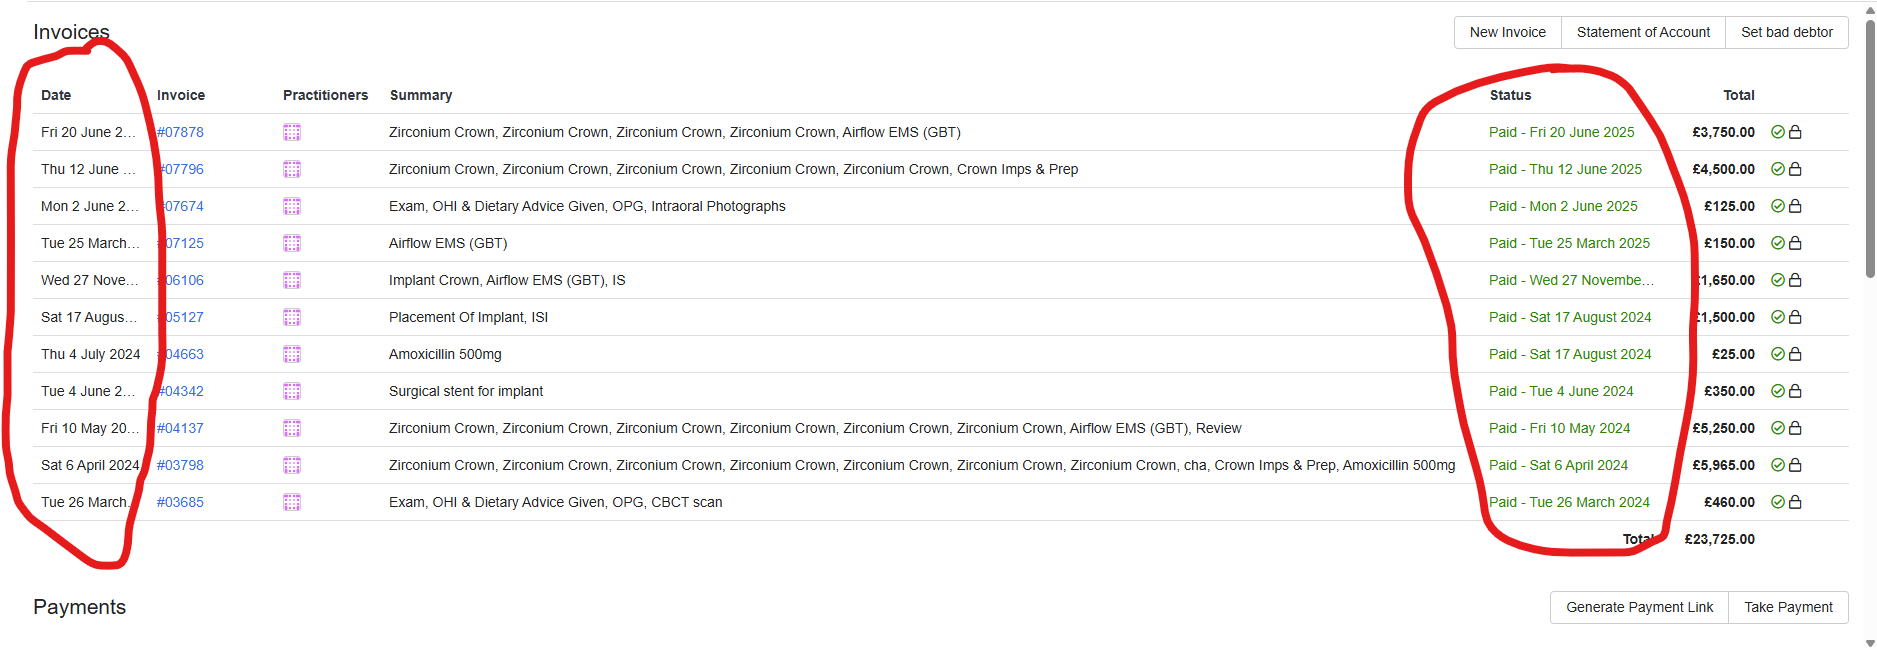Open practitioners calendar icon for invoice #07878
Screen dimensions: 1877x648
tap(292, 132)
